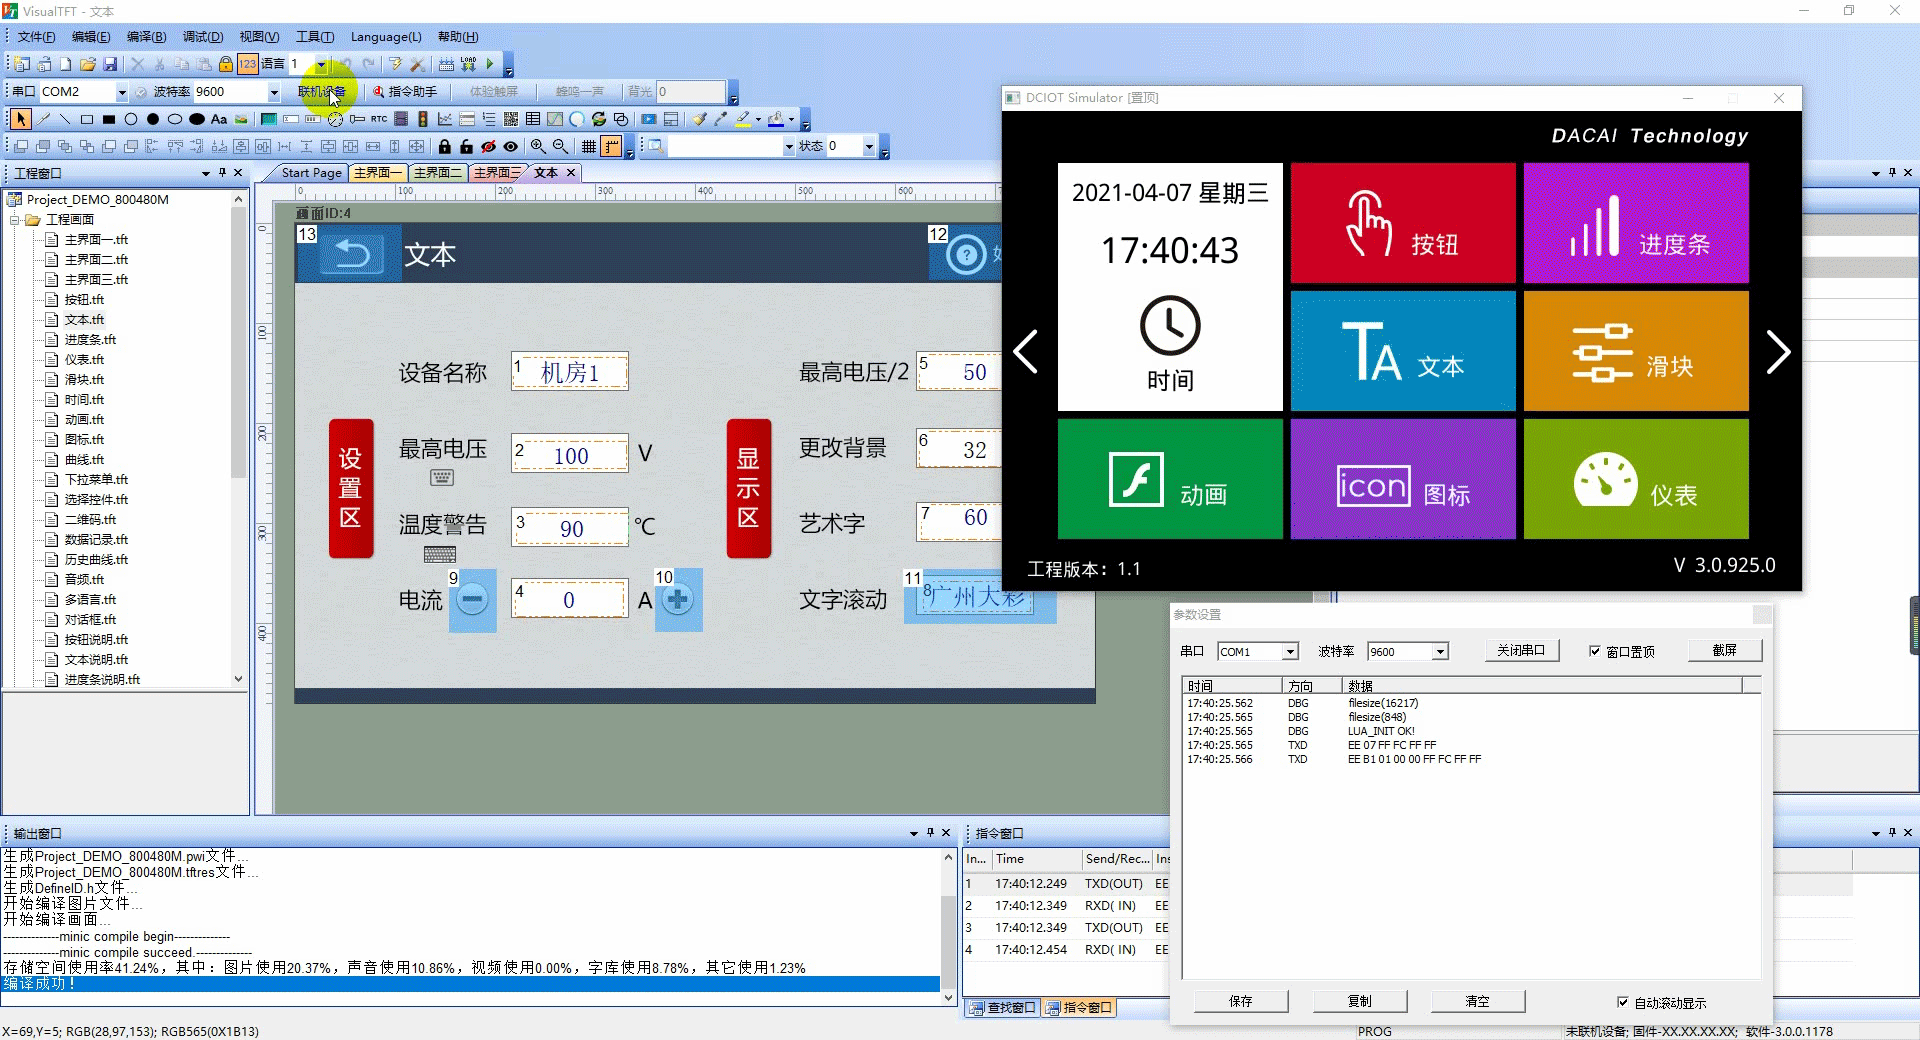Click the 关闭串口 button
Viewport: 1920px width, 1040px height.
tap(1521, 650)
